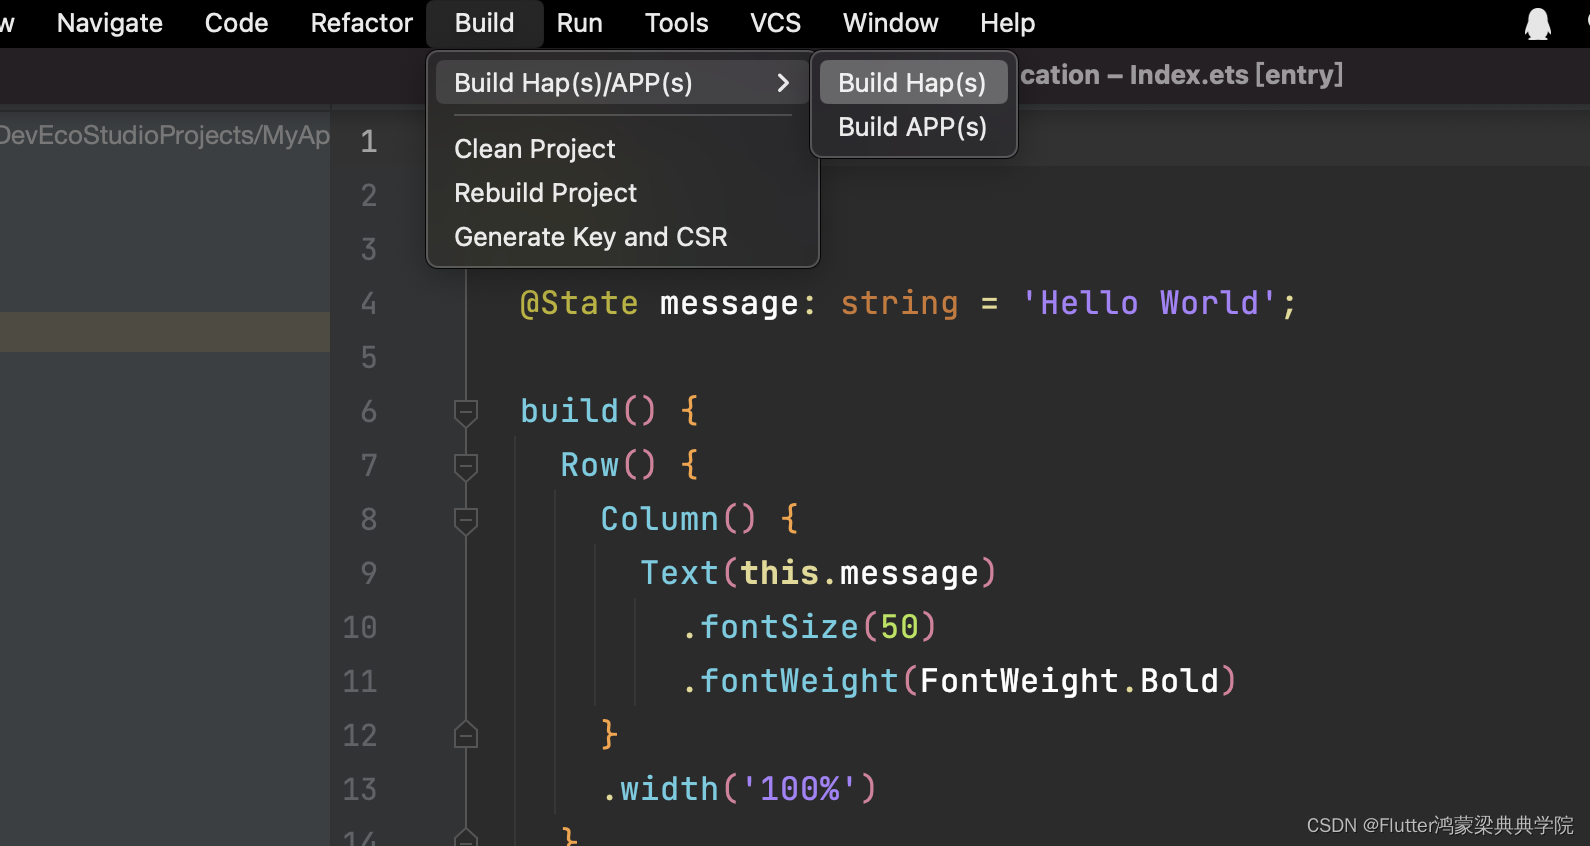Collapse the Column() code block fold marker
The height and width of the screenshot is (846, 1590).
click(x=465, y=519)
